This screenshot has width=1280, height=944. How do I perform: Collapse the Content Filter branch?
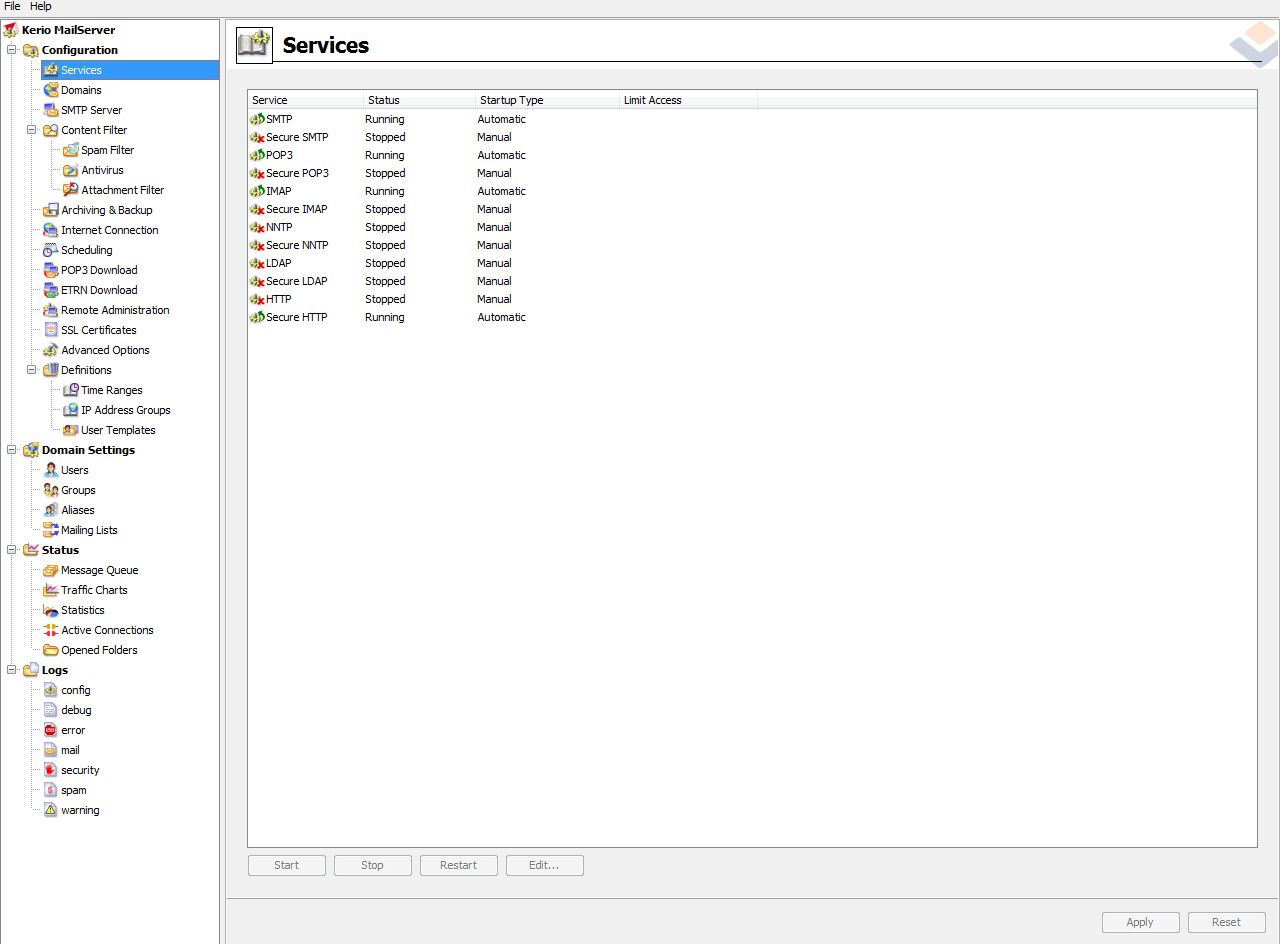coord(32,130)
